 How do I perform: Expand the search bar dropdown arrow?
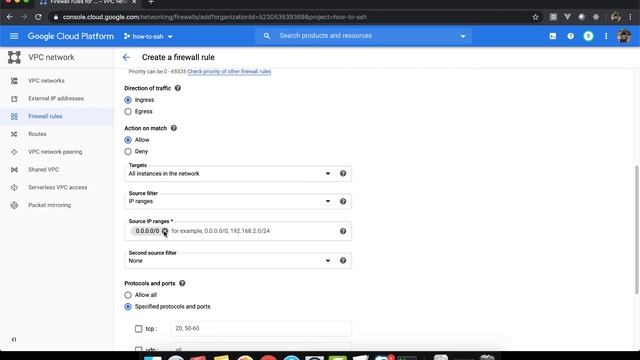pos(463,36)
